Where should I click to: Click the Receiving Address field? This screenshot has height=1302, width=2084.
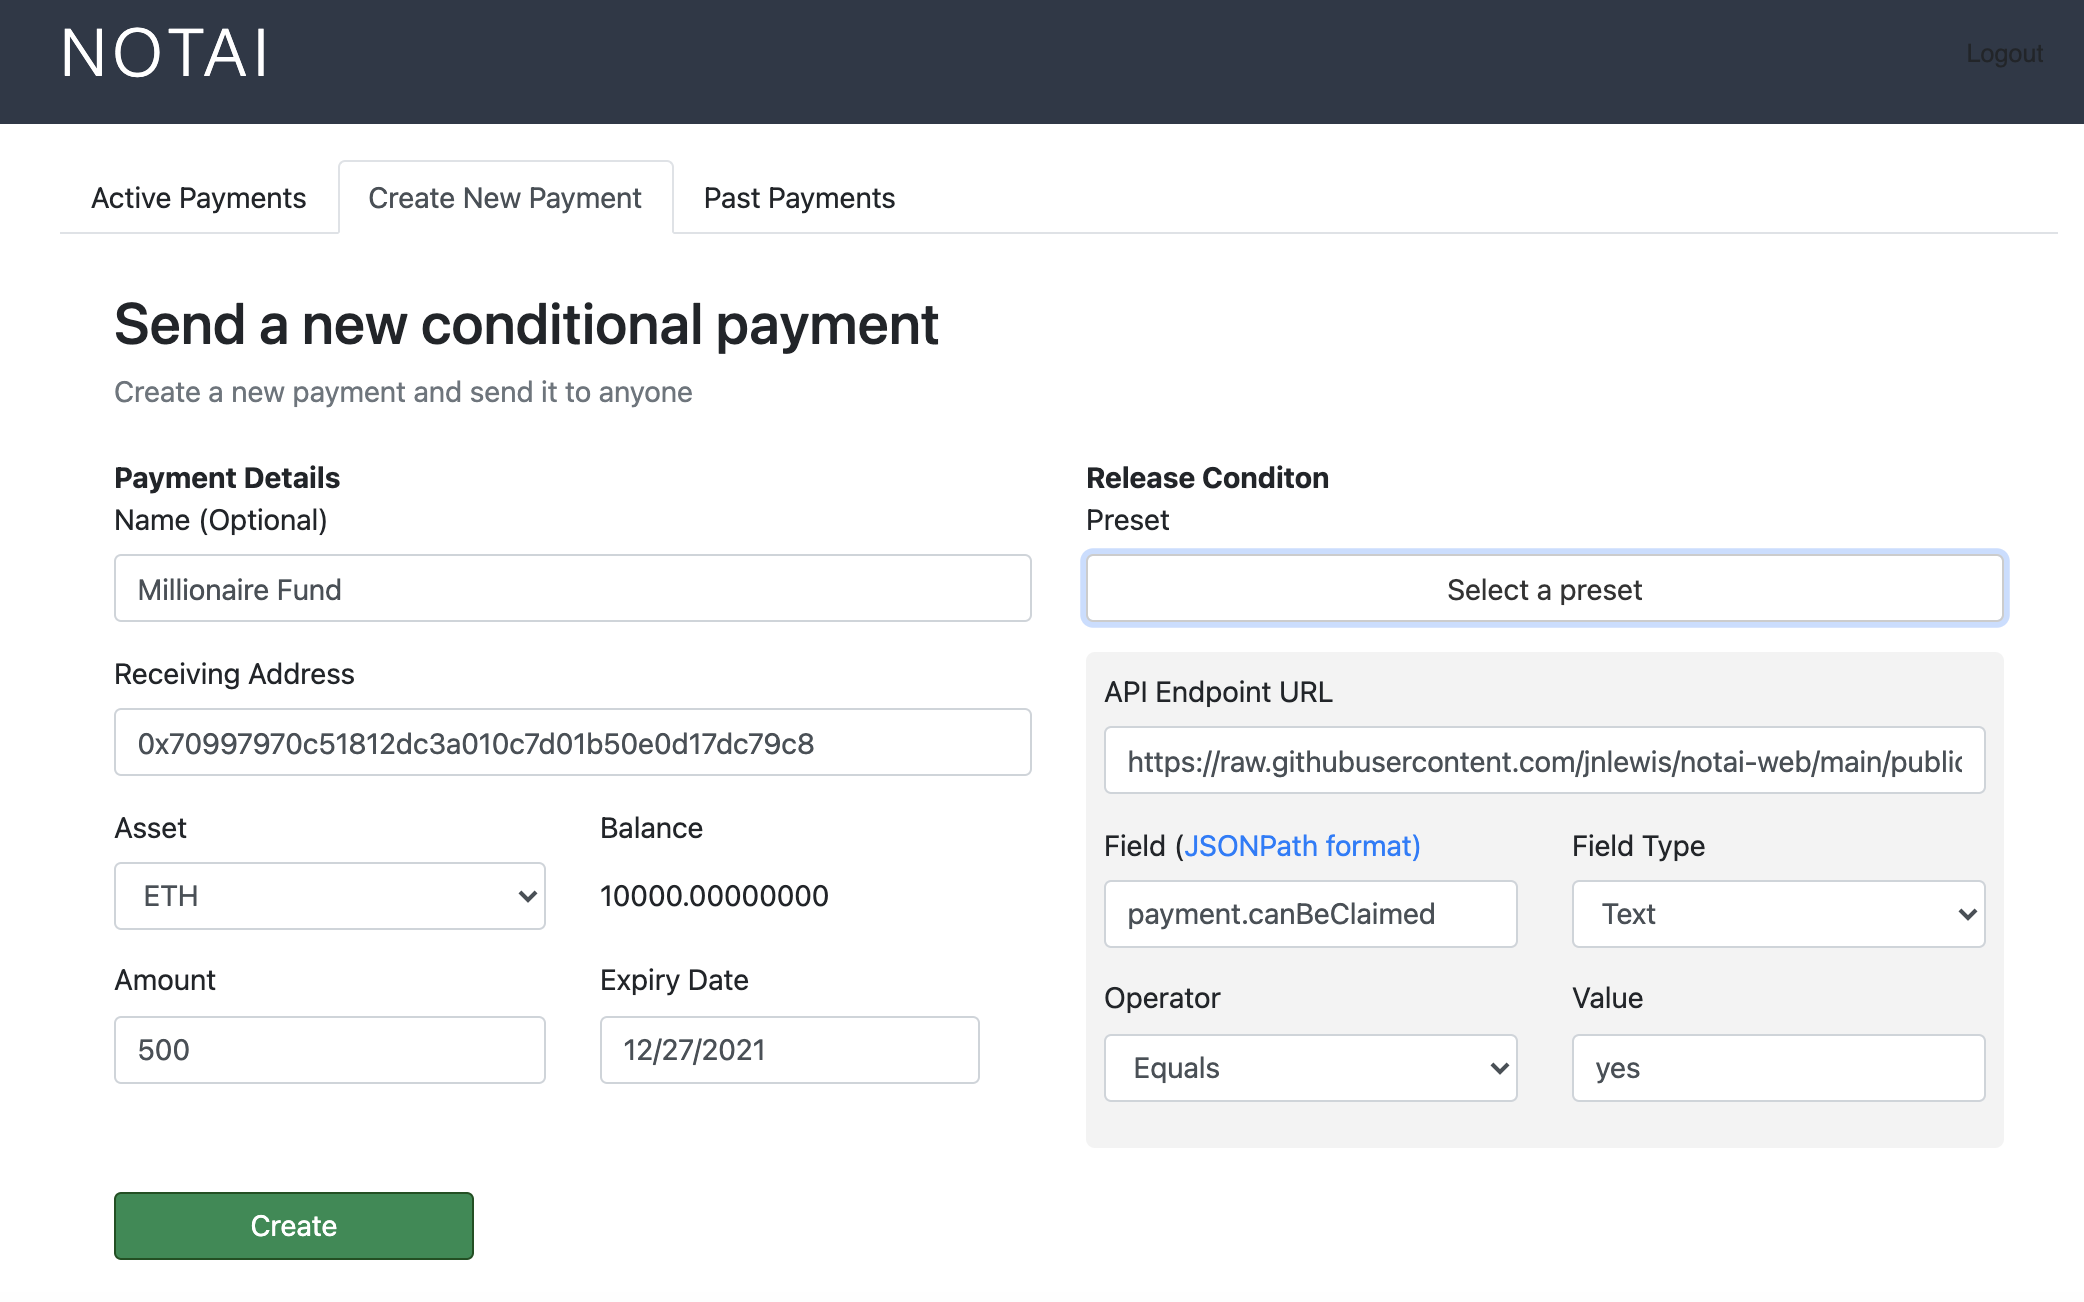tap(572, 743)
